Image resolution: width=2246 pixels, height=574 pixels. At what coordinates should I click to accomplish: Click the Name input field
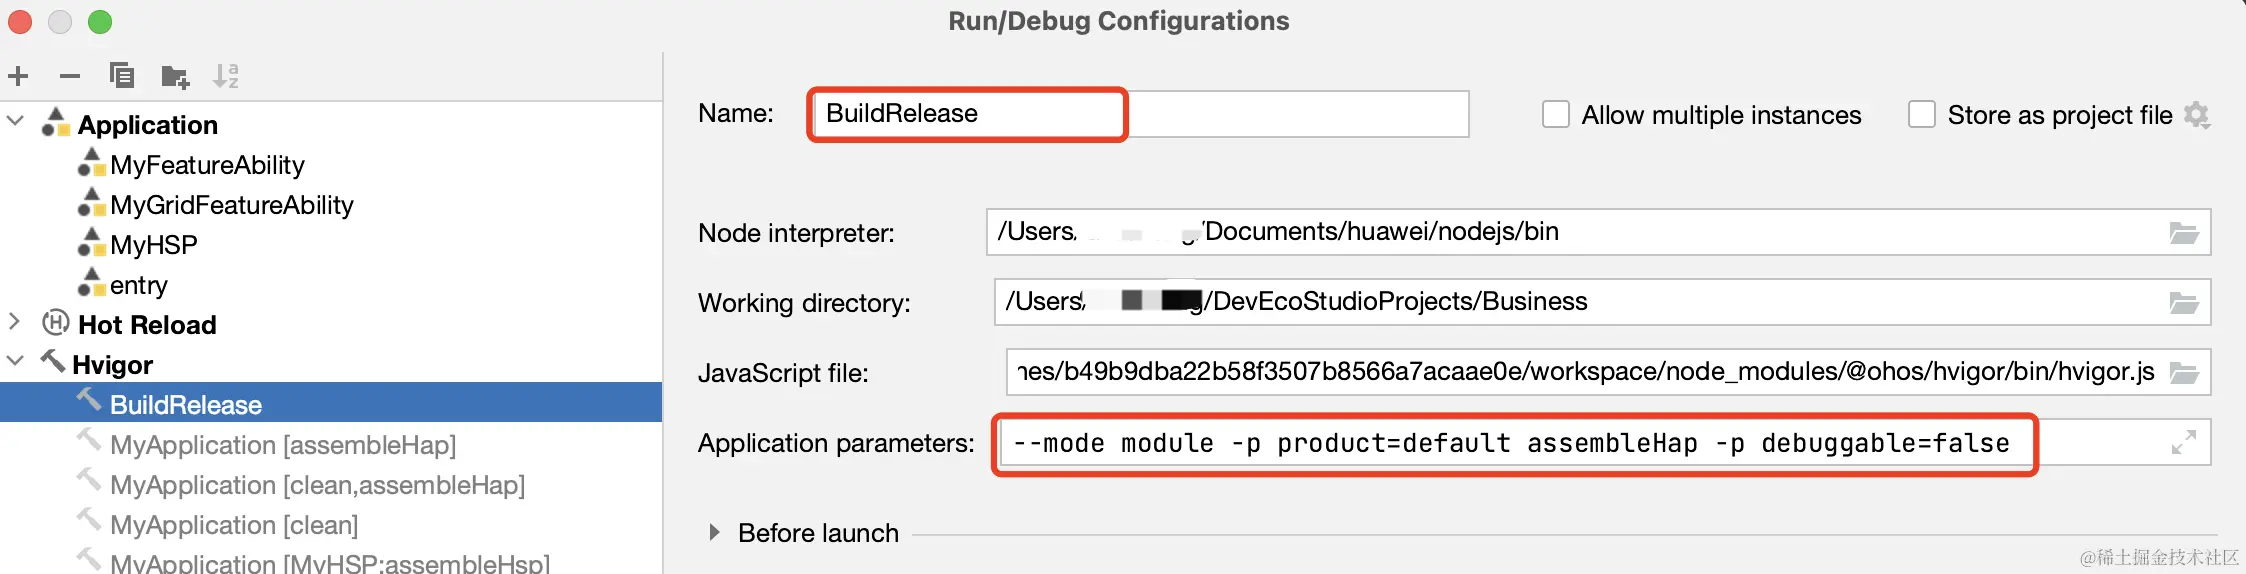coord(1137,114)
